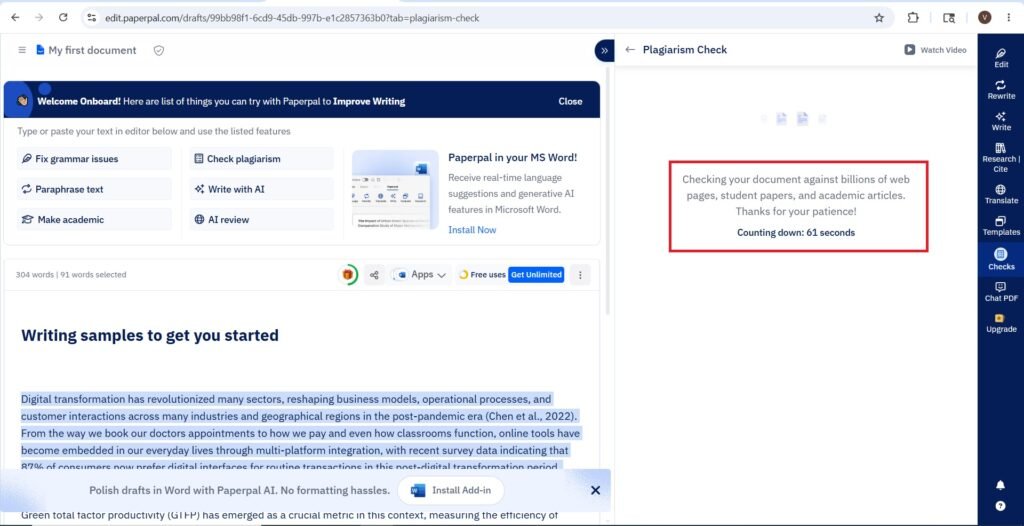Click the Free uses indicator
Viewport: 1024px width, 526px height.
[x=482, y=275]
